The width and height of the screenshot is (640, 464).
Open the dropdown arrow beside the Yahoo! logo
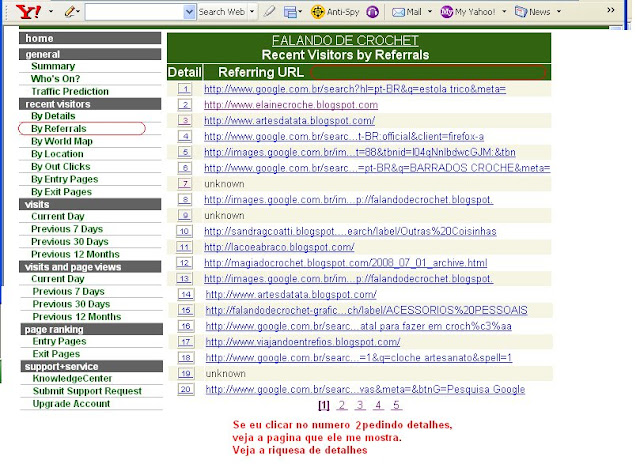tap(51, 12)
